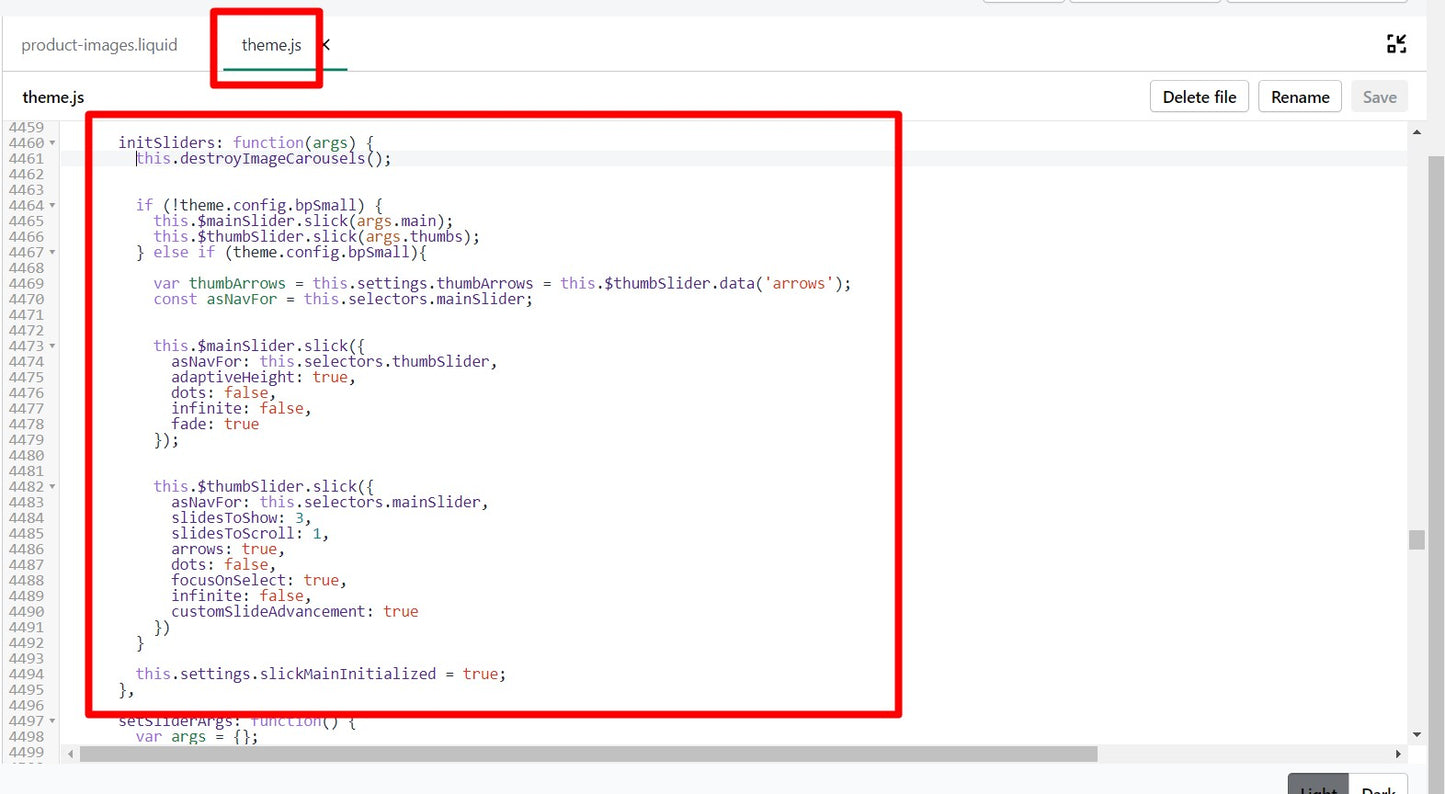Exit fullscreen editor using collapse icon
The height and width of the screenshot is (794, 1445).
(1396, 44)
